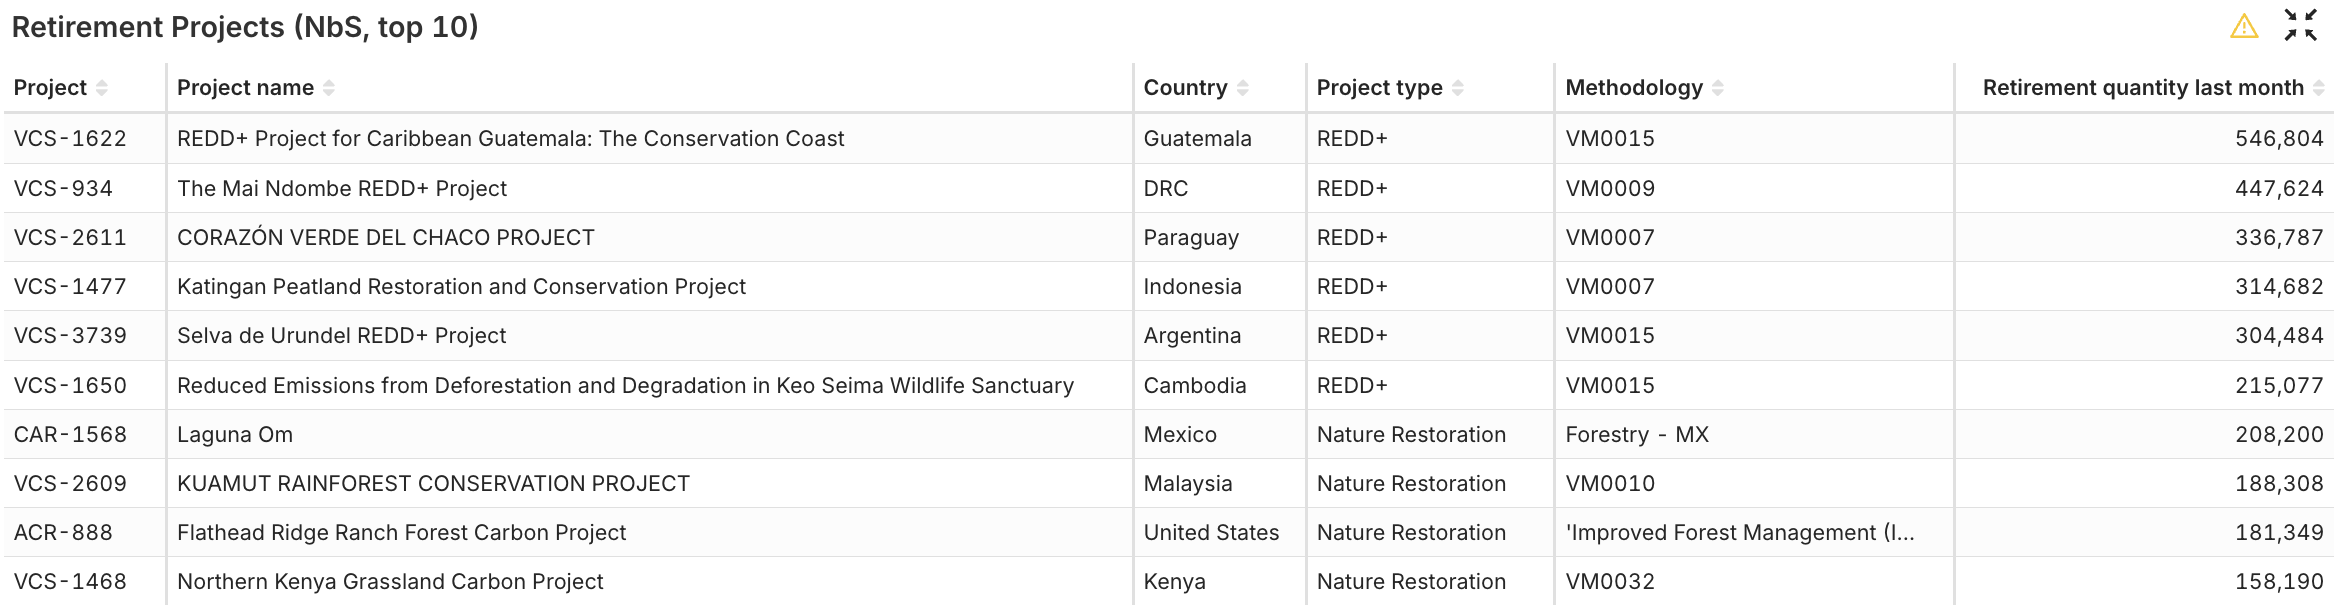
Task: Click the Retirement Projects (NbS, top 10) title
Action: point(245,27)
